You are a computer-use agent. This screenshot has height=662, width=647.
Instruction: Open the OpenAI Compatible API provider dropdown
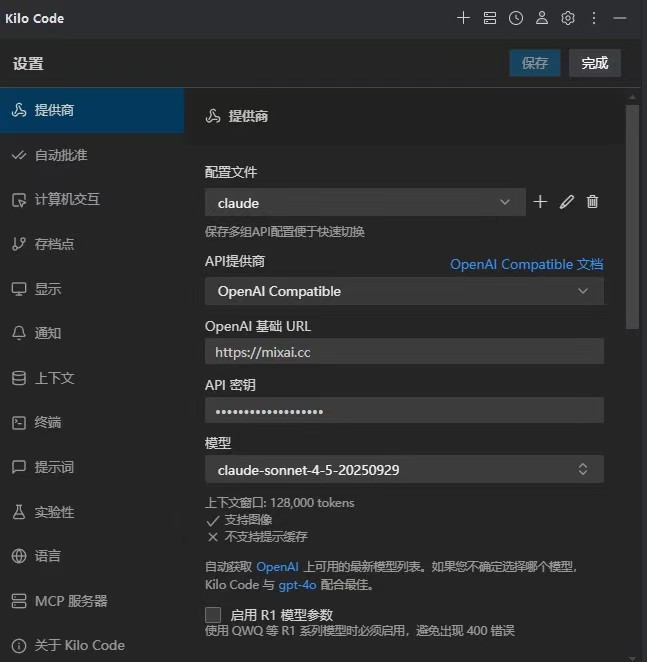click(x=404, y=291)
